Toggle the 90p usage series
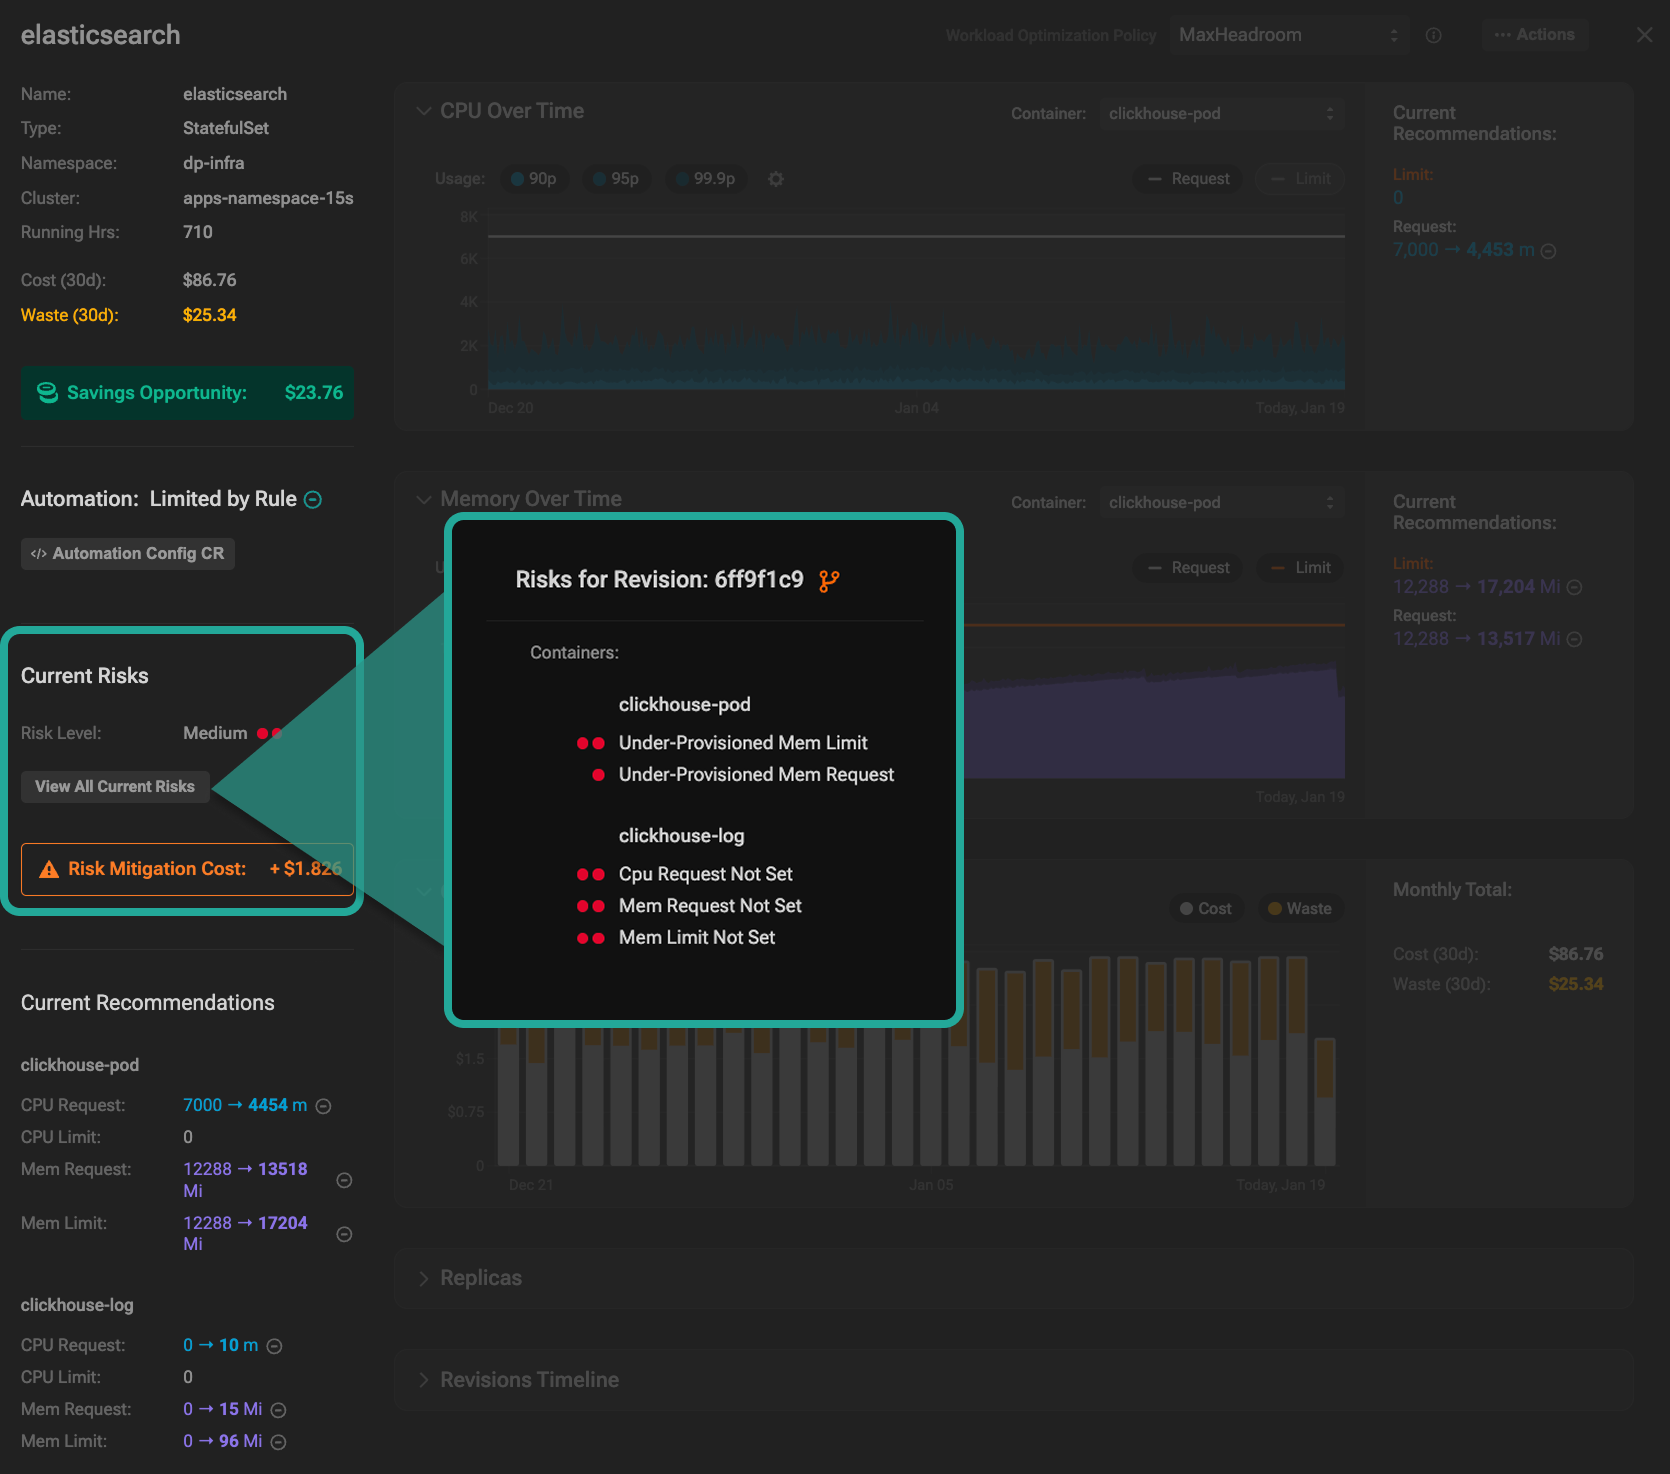 pos(534,179)
